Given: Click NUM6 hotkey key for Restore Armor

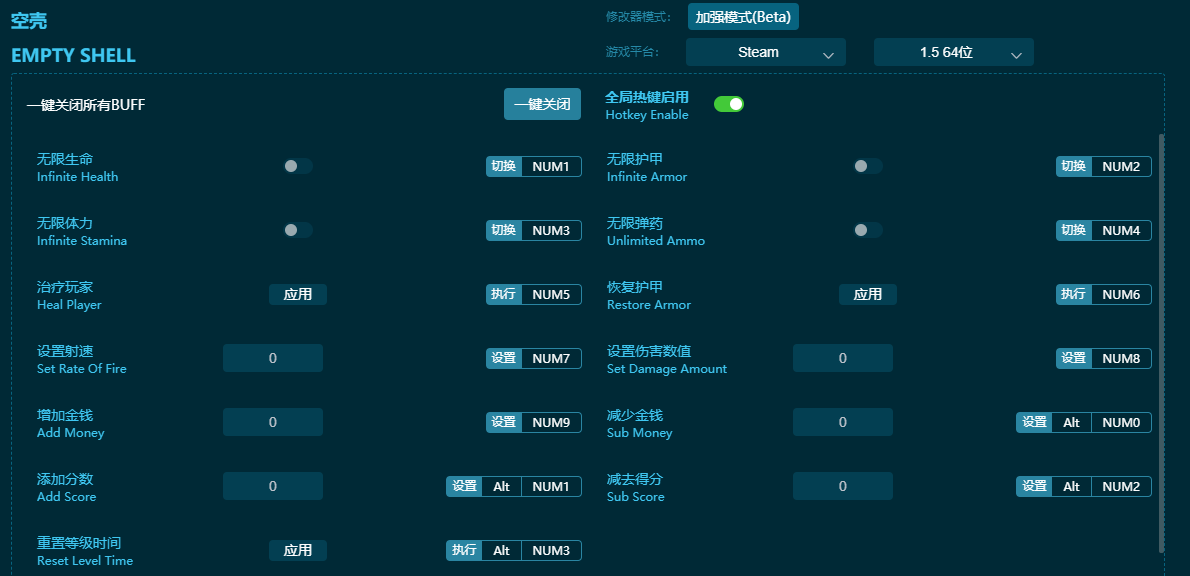Looking at the screenshot, I should [x=1122, y=294].
